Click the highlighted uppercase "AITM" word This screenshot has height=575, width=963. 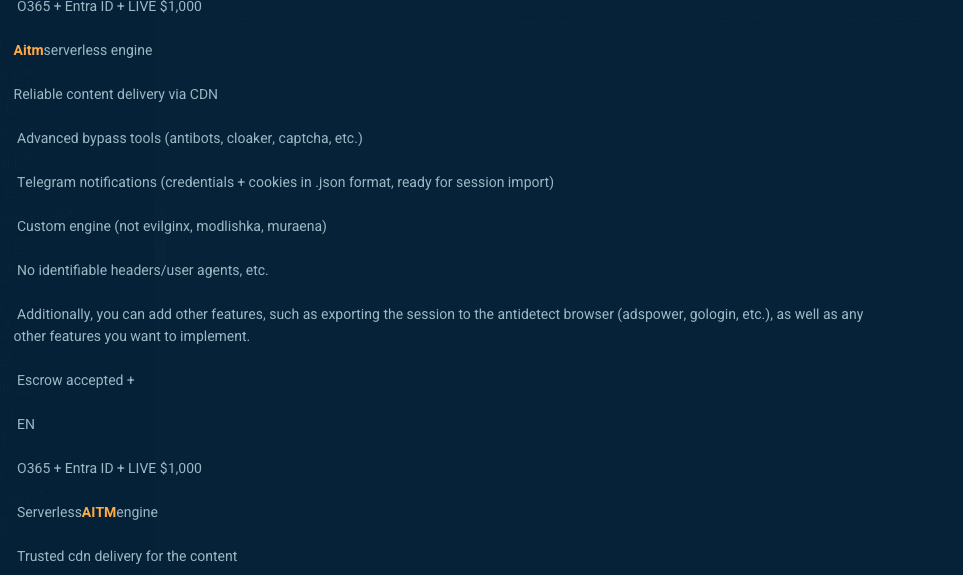tap(99, 512)
